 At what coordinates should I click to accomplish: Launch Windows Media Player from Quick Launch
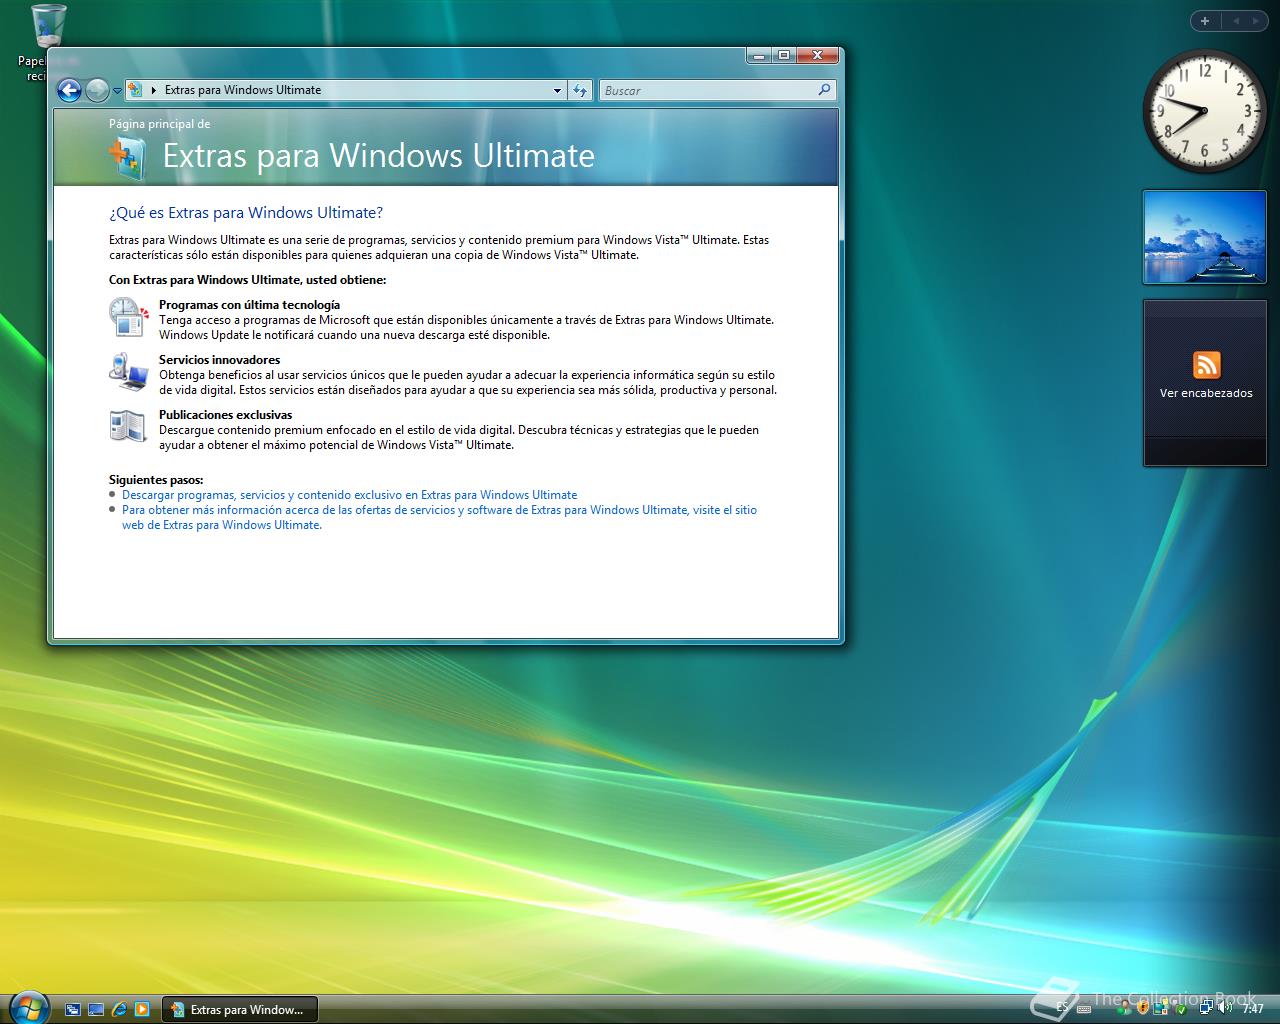coord(142,1010)
